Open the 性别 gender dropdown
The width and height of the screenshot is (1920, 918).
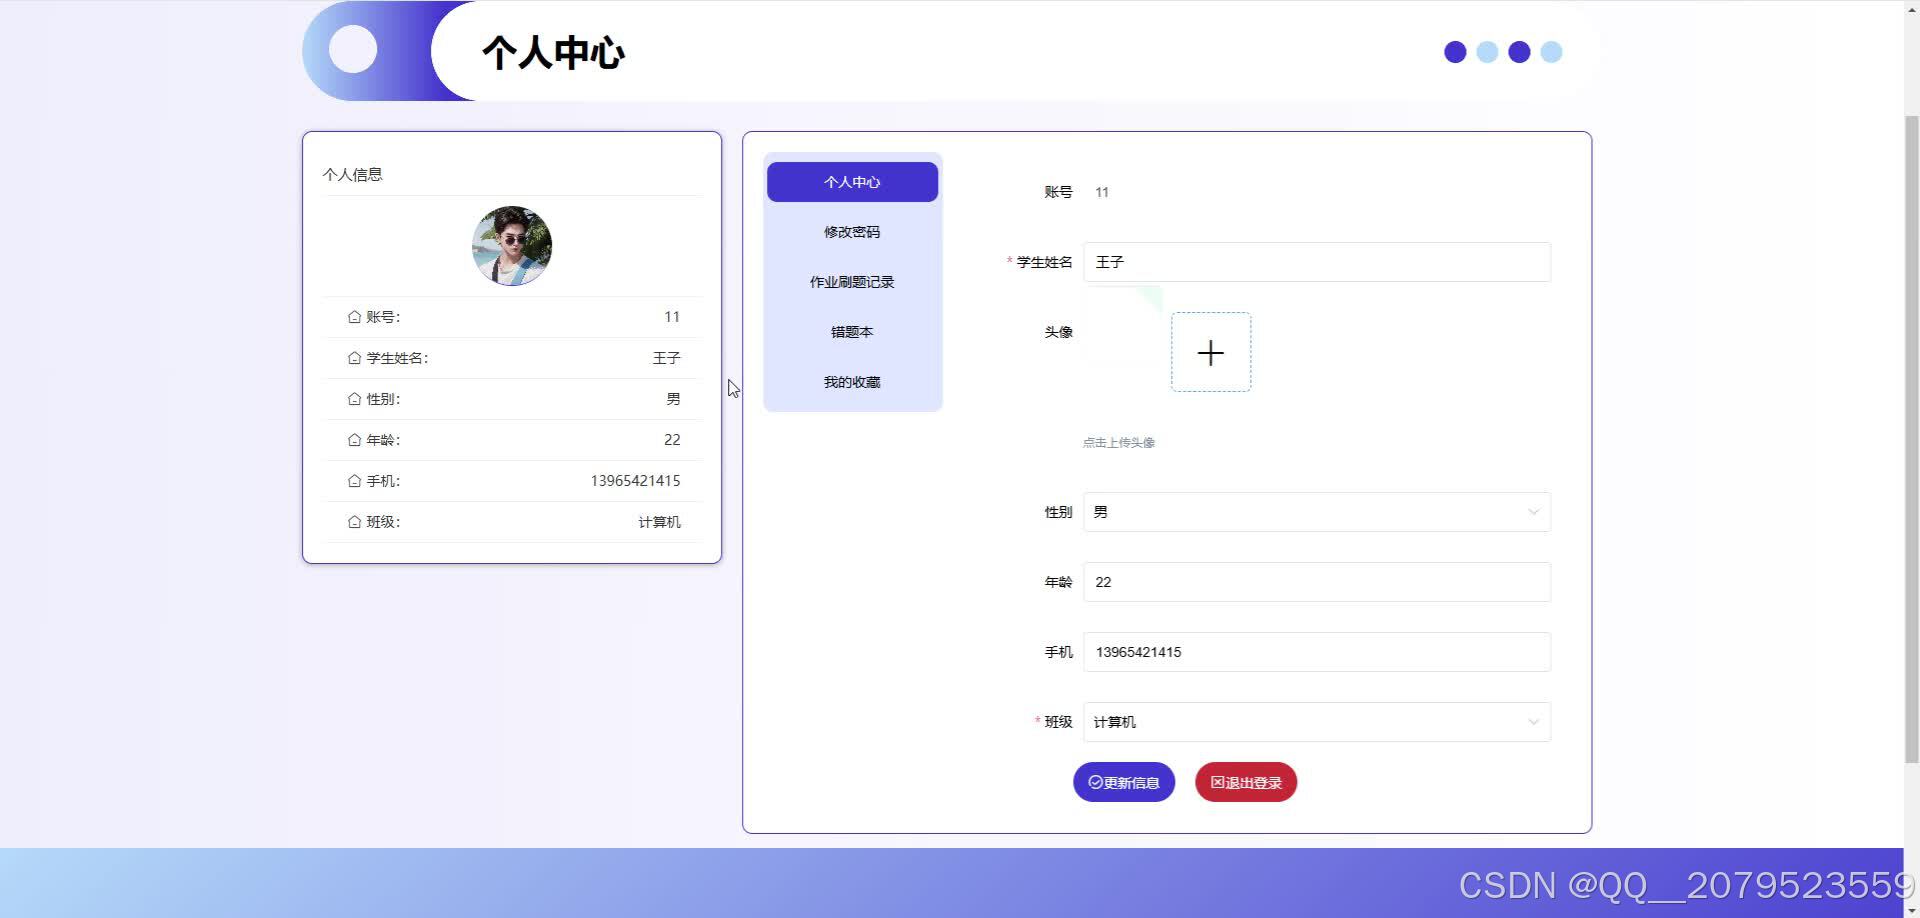(1315, 511)
